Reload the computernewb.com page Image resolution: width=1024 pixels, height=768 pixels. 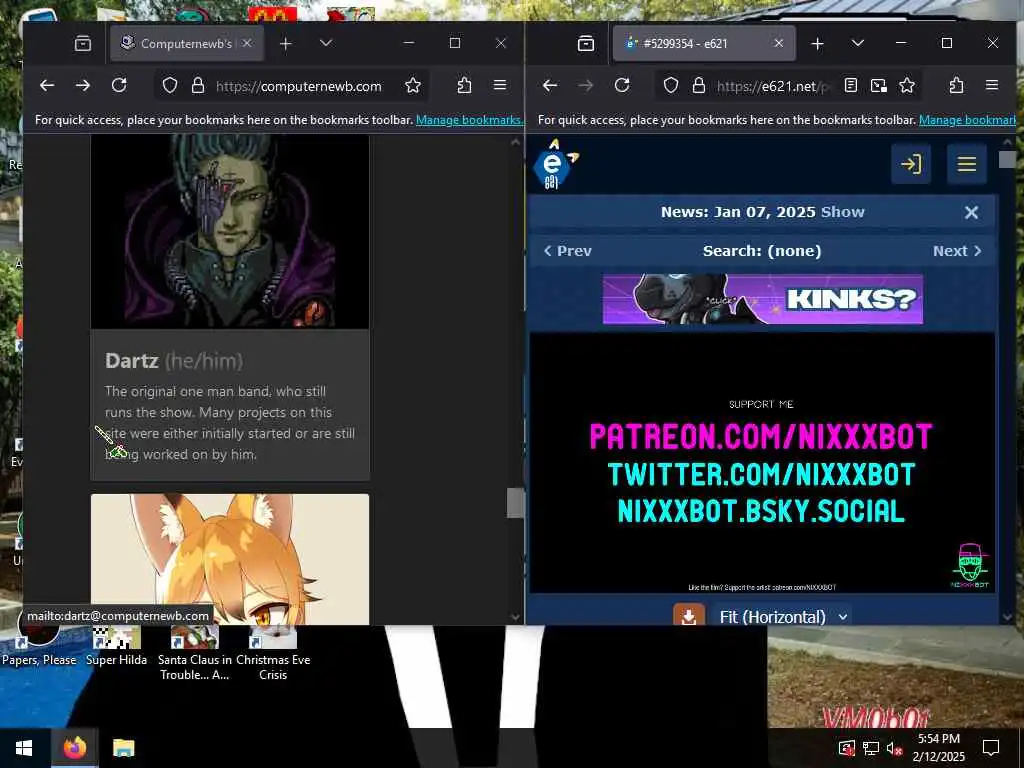pos(119,86)
